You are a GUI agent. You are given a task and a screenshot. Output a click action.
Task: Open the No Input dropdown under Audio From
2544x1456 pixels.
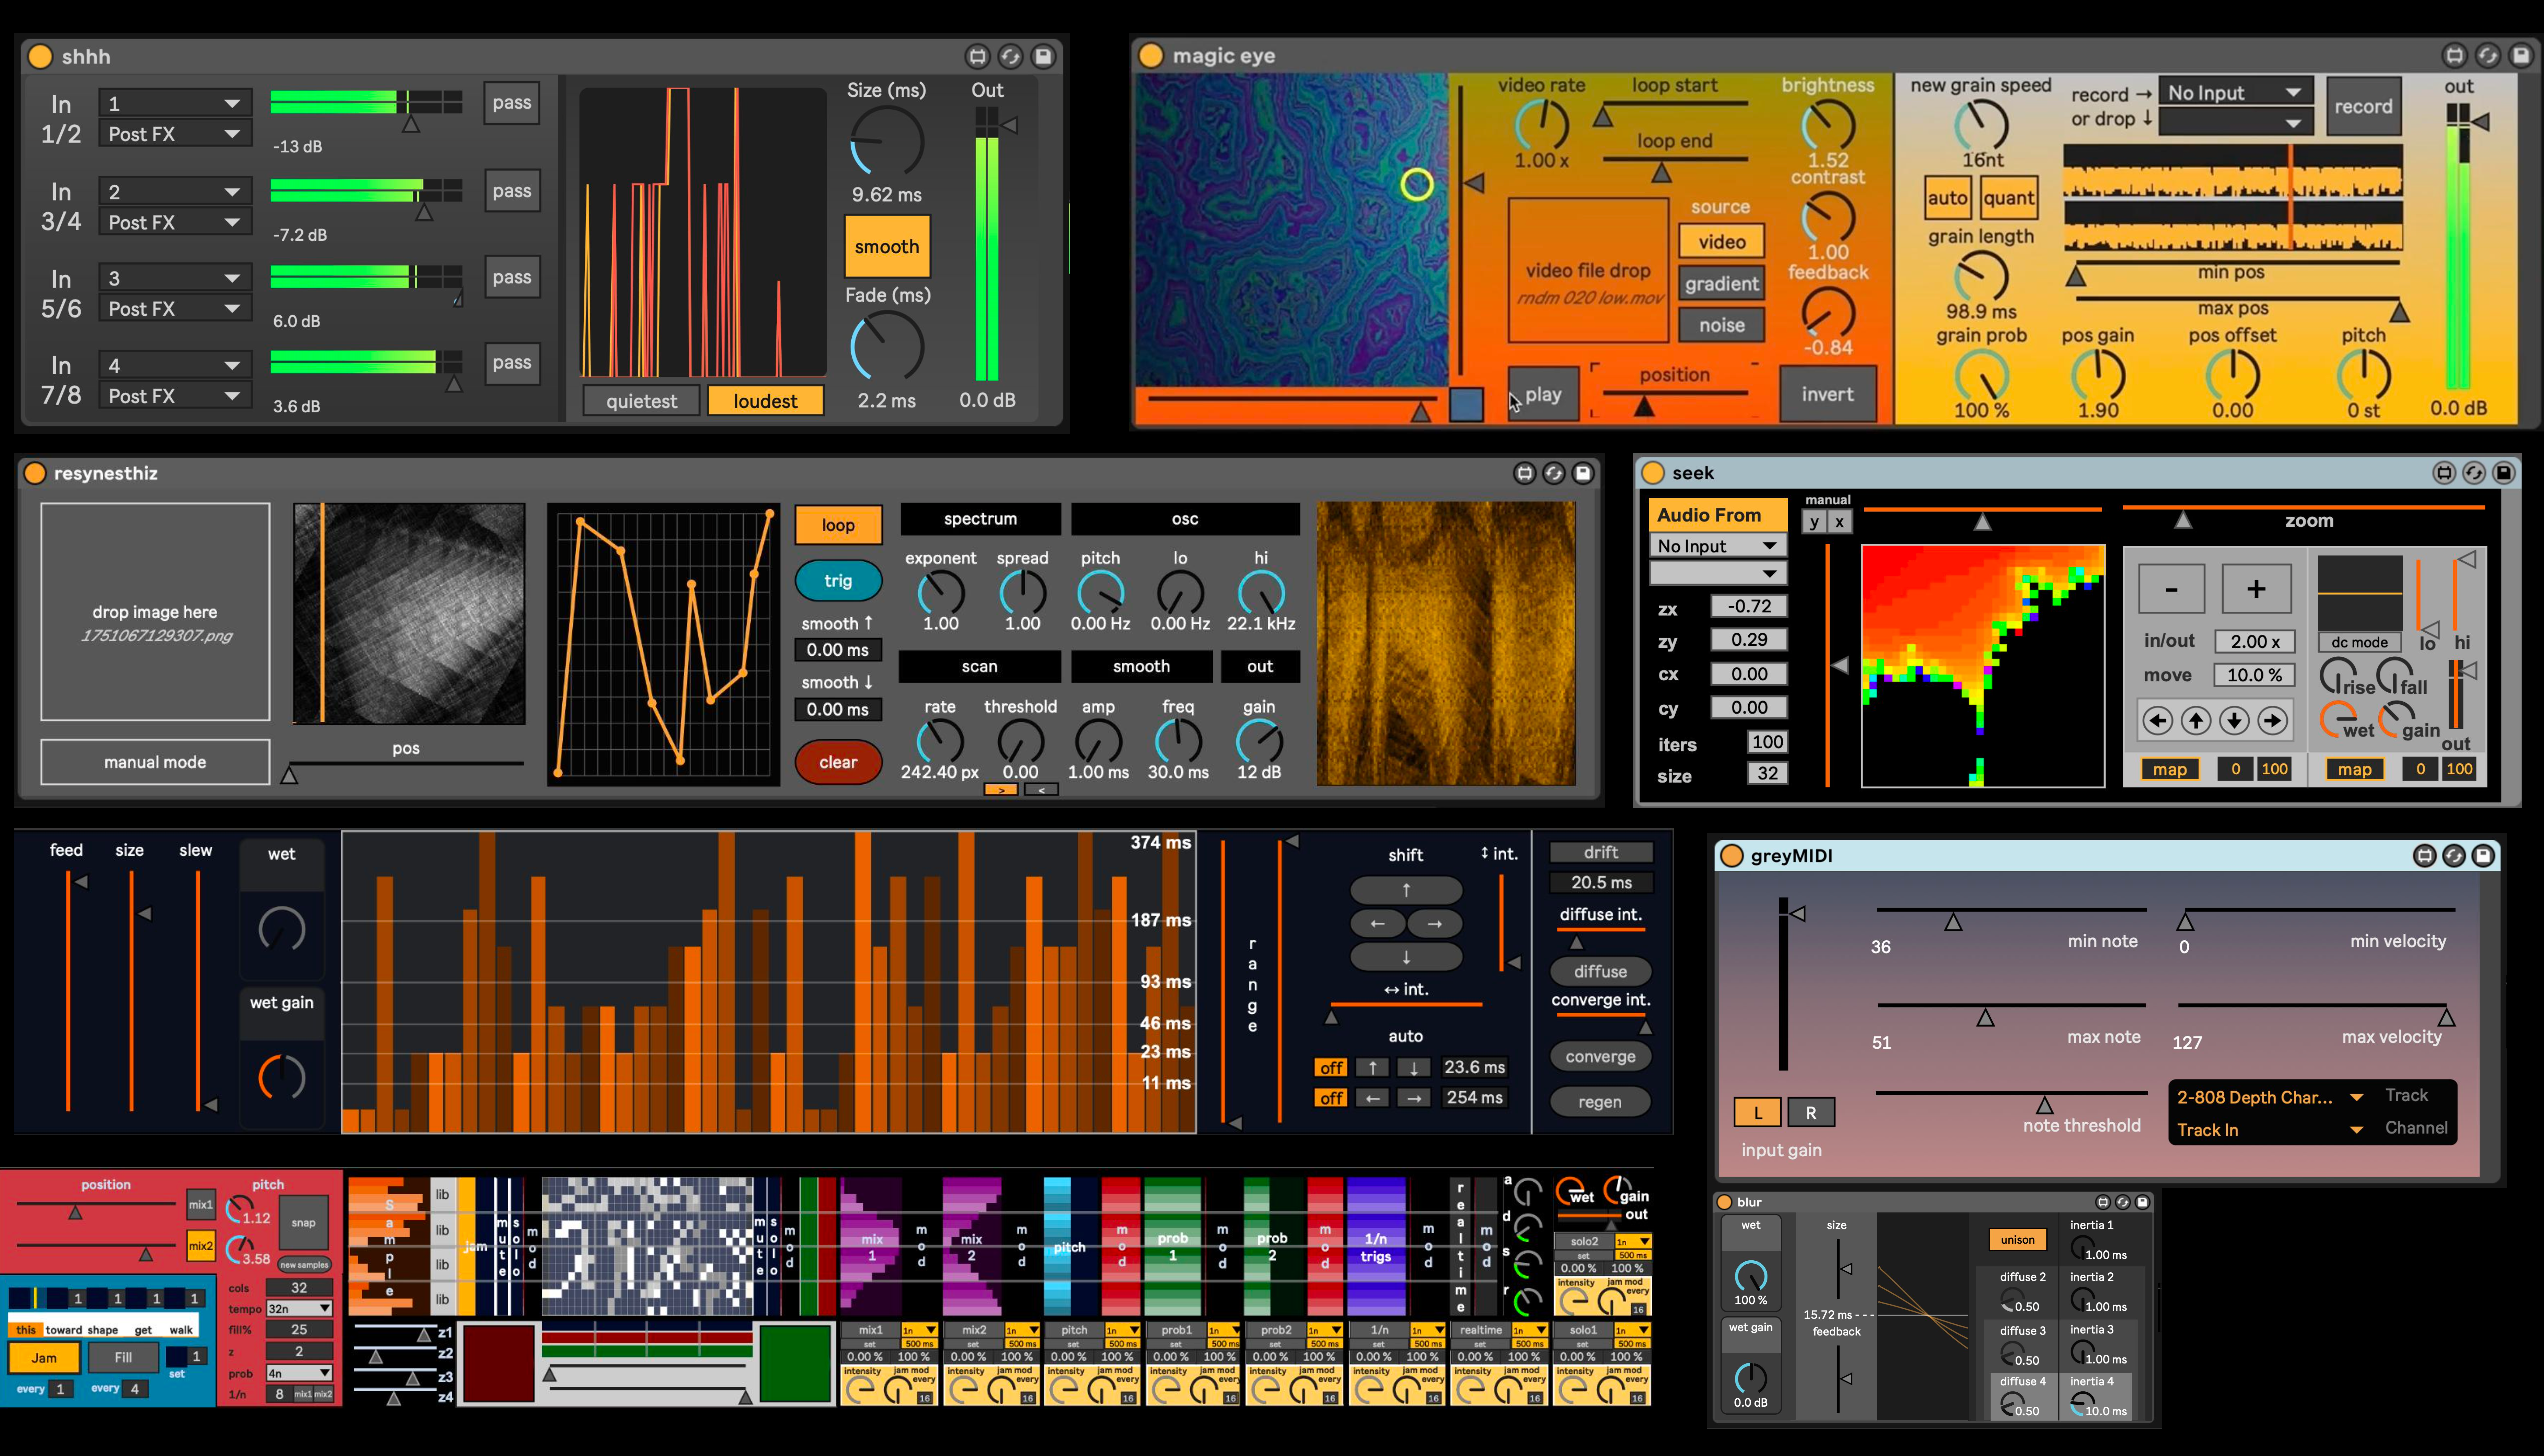(x=1717, y=545)
